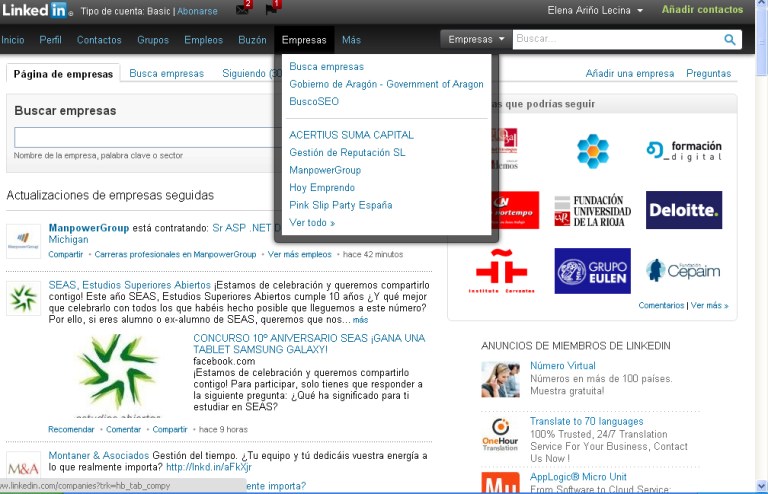Click the Número Virtual ad image

point(500,379)
